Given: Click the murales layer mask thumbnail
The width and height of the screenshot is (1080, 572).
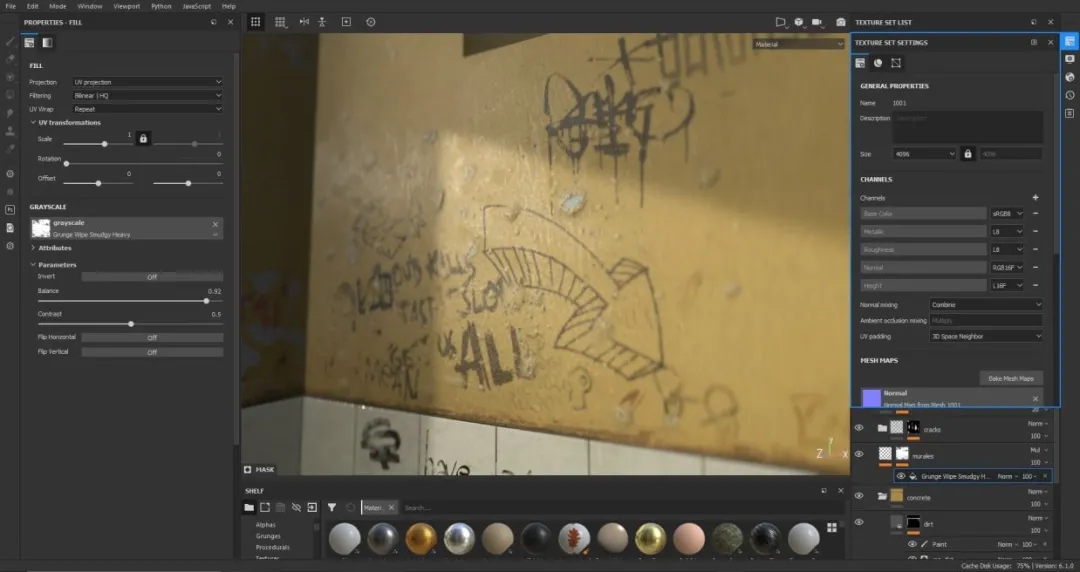Looking at the screenshot, I should [902, 453].
